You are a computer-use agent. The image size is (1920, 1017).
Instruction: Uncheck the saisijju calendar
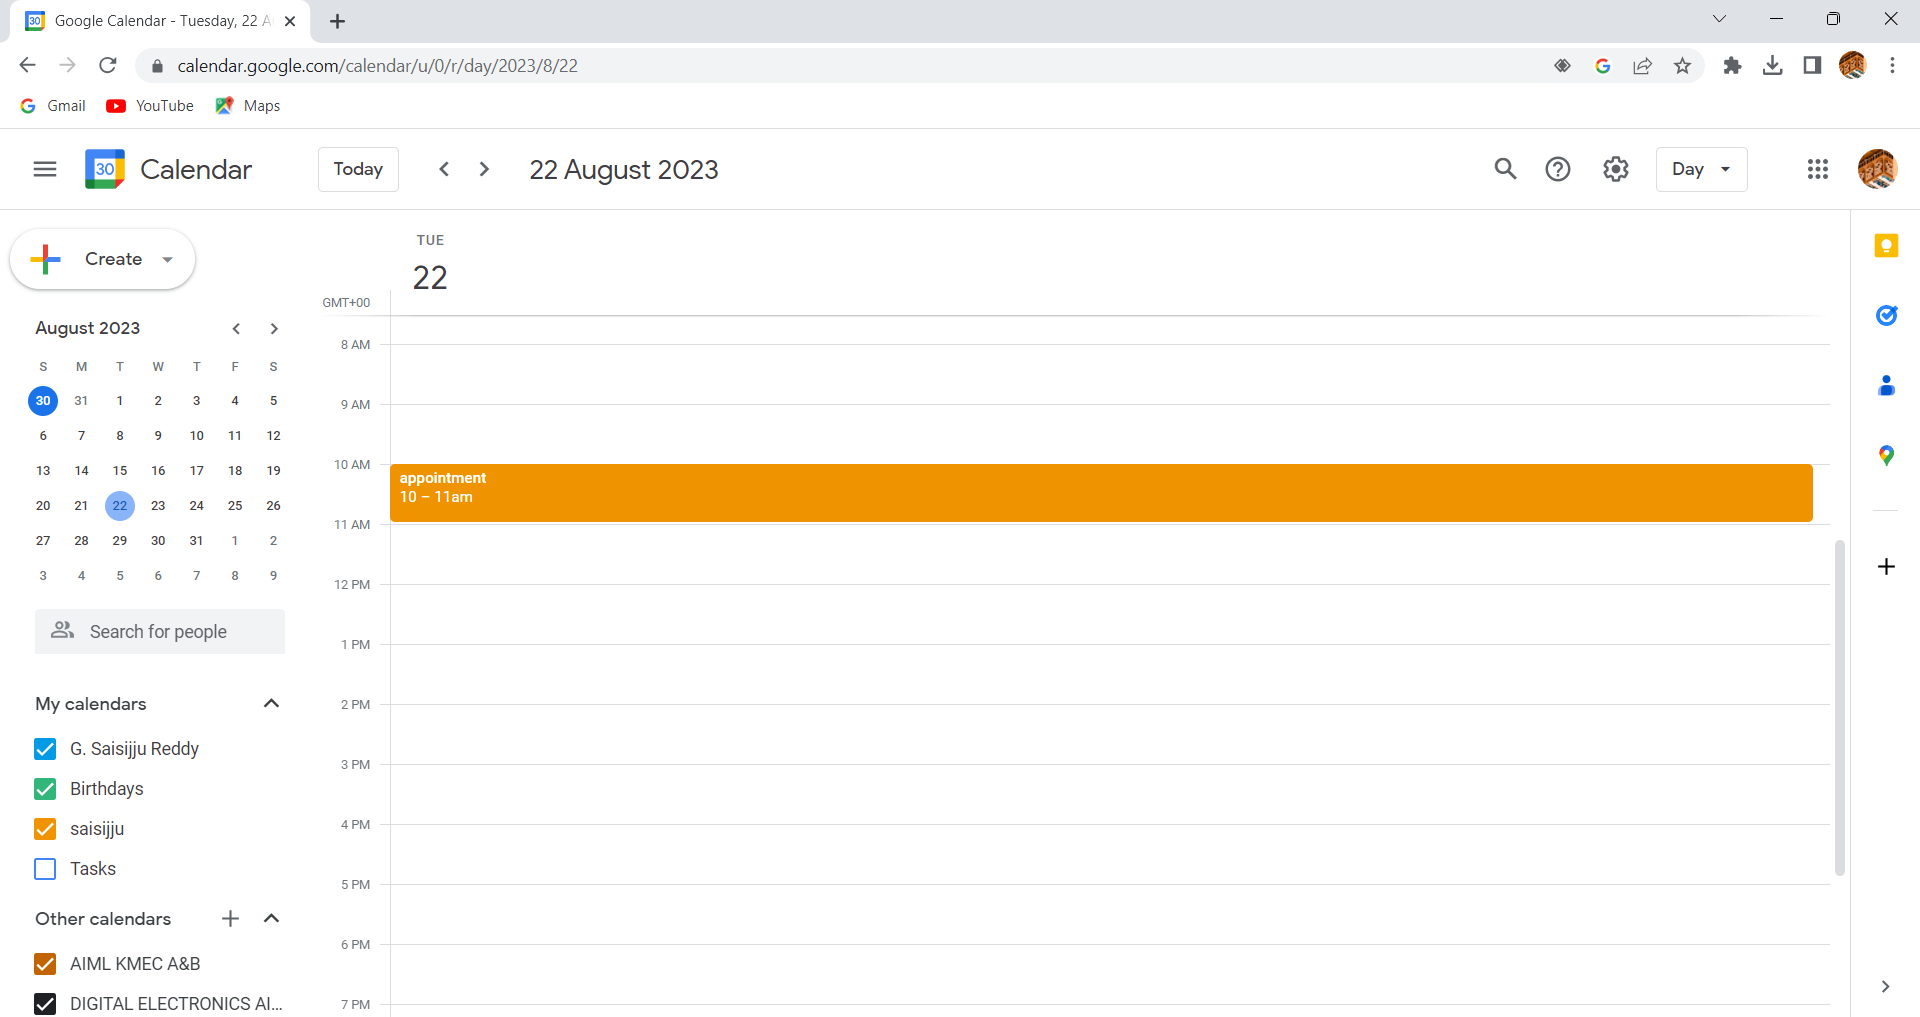(44, 829)
